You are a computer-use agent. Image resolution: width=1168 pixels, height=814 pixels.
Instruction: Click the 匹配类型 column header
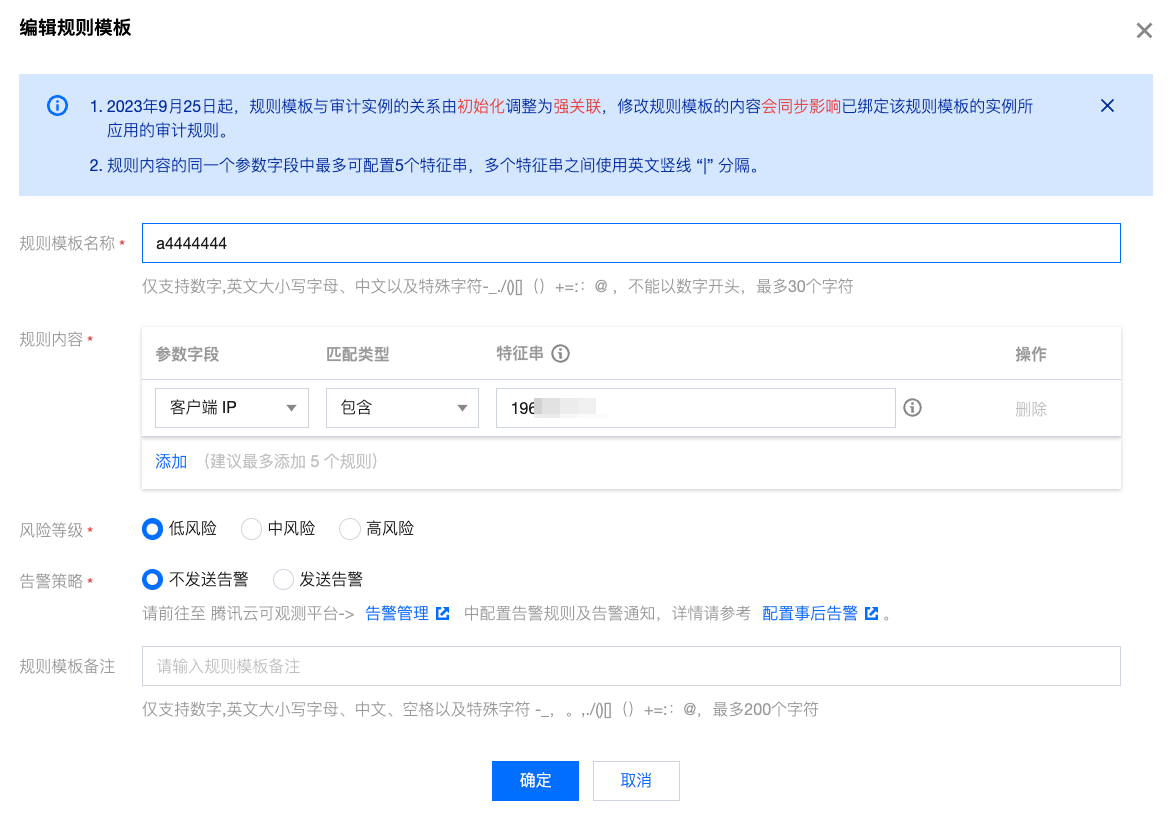358,354
